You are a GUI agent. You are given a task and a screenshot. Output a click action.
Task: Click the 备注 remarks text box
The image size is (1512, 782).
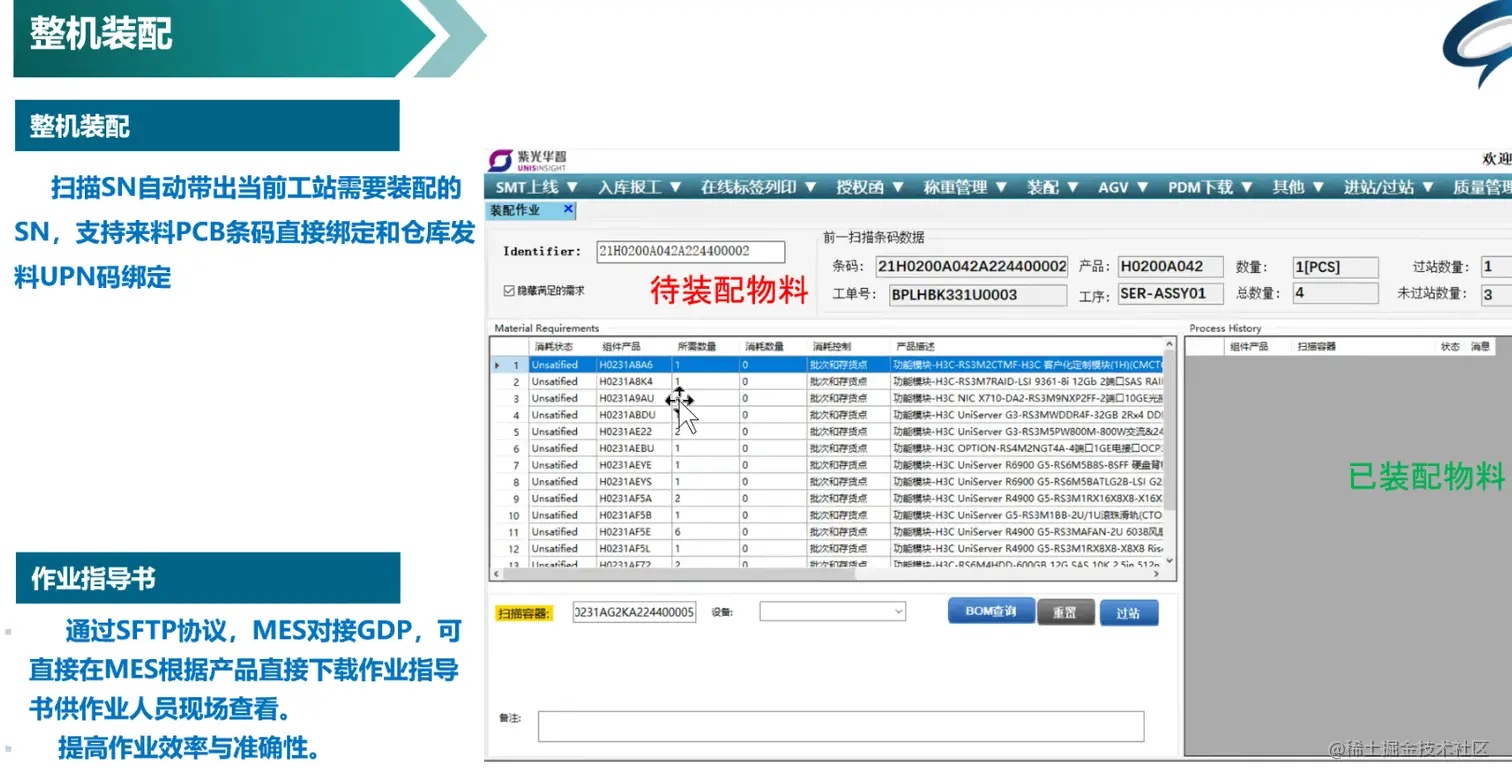coord(840,726)
